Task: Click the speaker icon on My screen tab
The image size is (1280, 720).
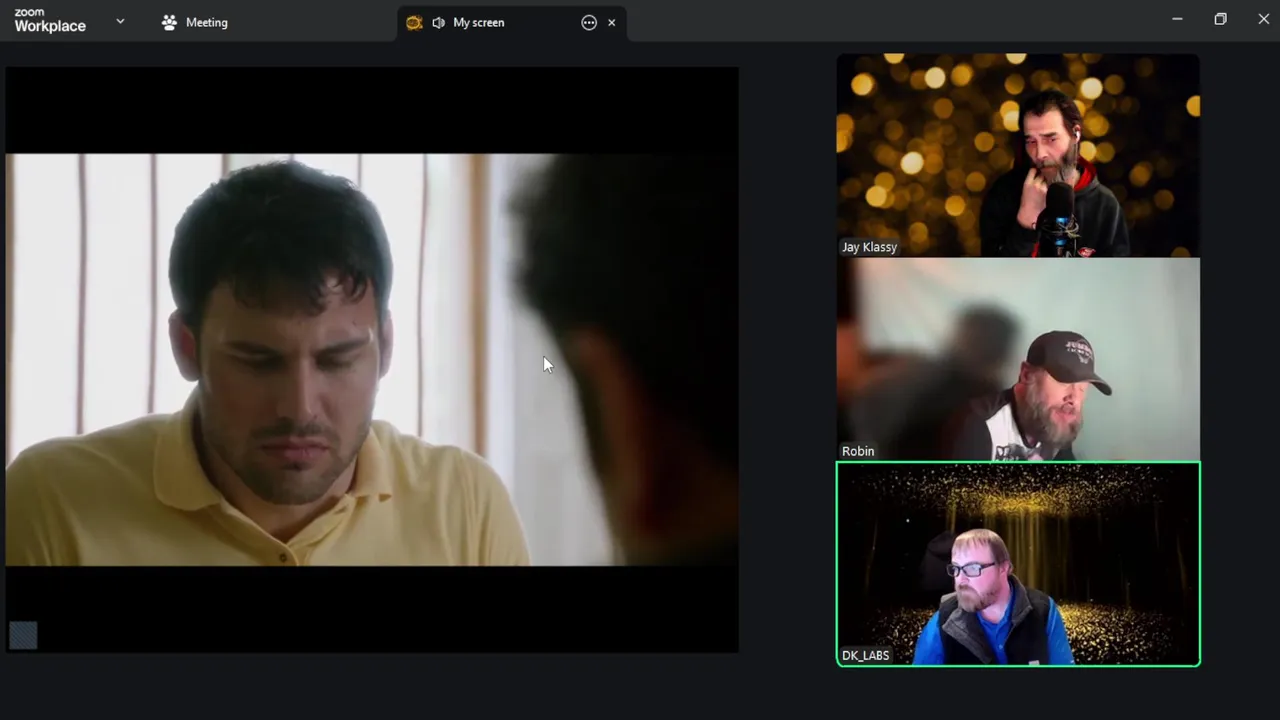Action: click(x=439, y=22)
